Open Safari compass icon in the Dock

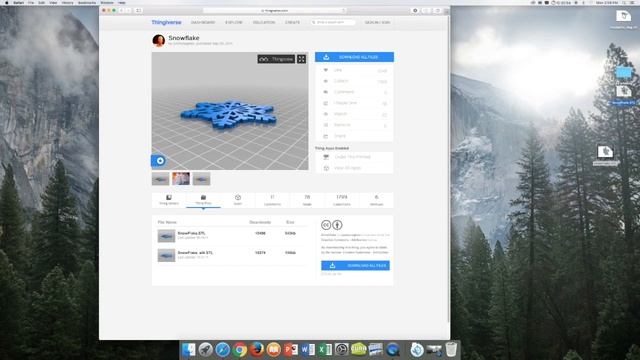(x=223, y=350)
